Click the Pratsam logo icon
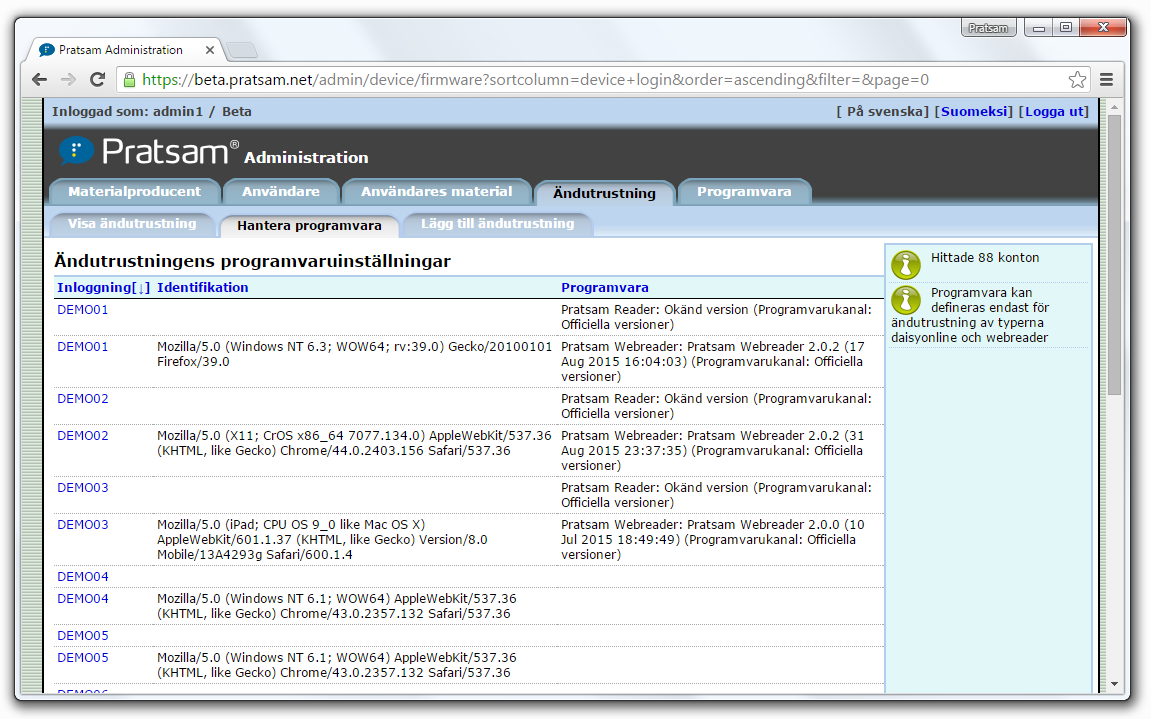Image resolution: width=1151 pixels, height=719 pixels. (76, 150)
